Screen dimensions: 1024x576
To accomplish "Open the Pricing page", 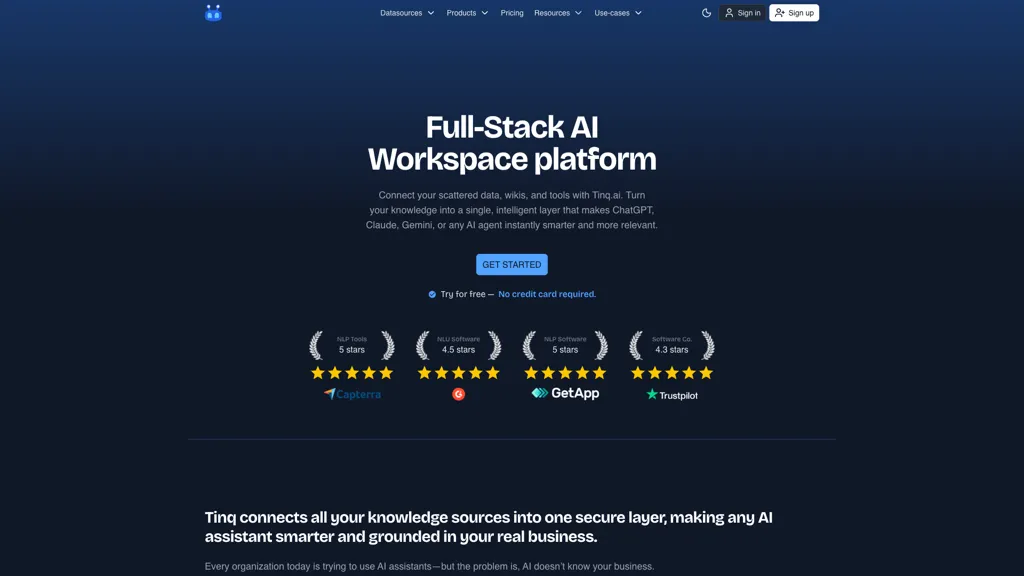I will pos(512,13).
